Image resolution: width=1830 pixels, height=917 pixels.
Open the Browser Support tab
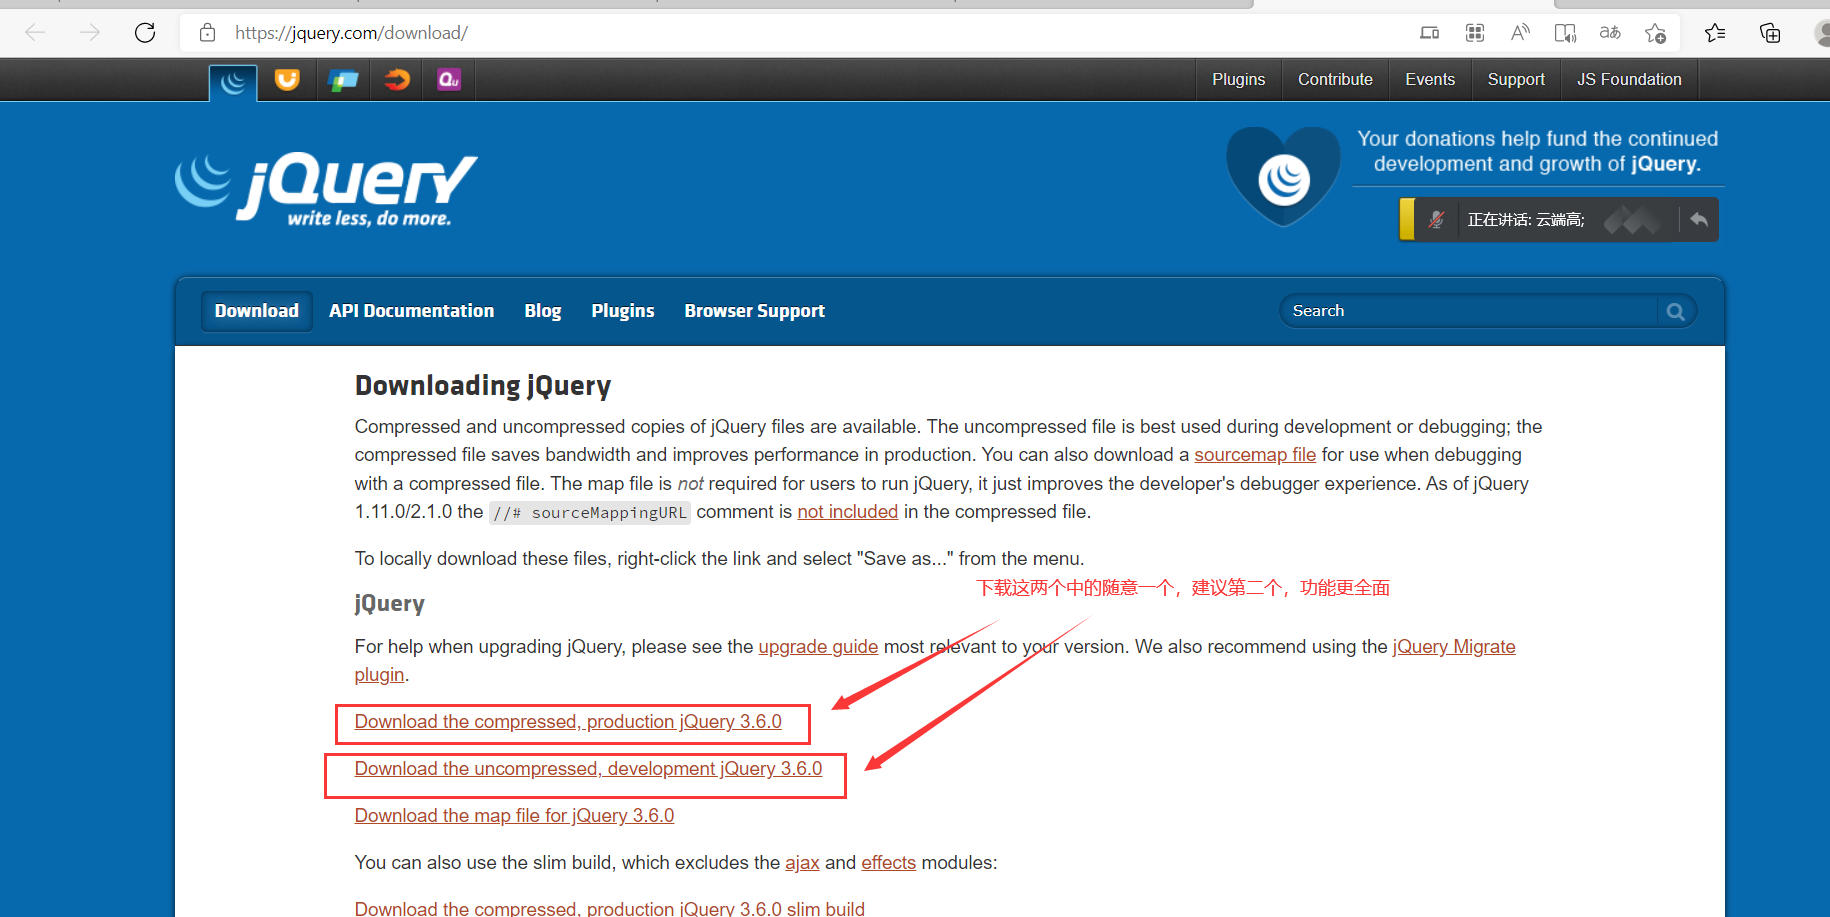[755, 311]
